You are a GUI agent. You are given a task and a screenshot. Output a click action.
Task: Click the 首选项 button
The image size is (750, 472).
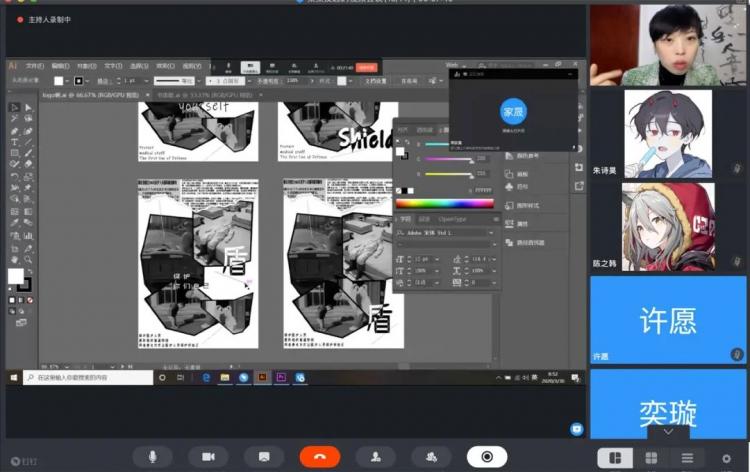(x=409, y=81)
